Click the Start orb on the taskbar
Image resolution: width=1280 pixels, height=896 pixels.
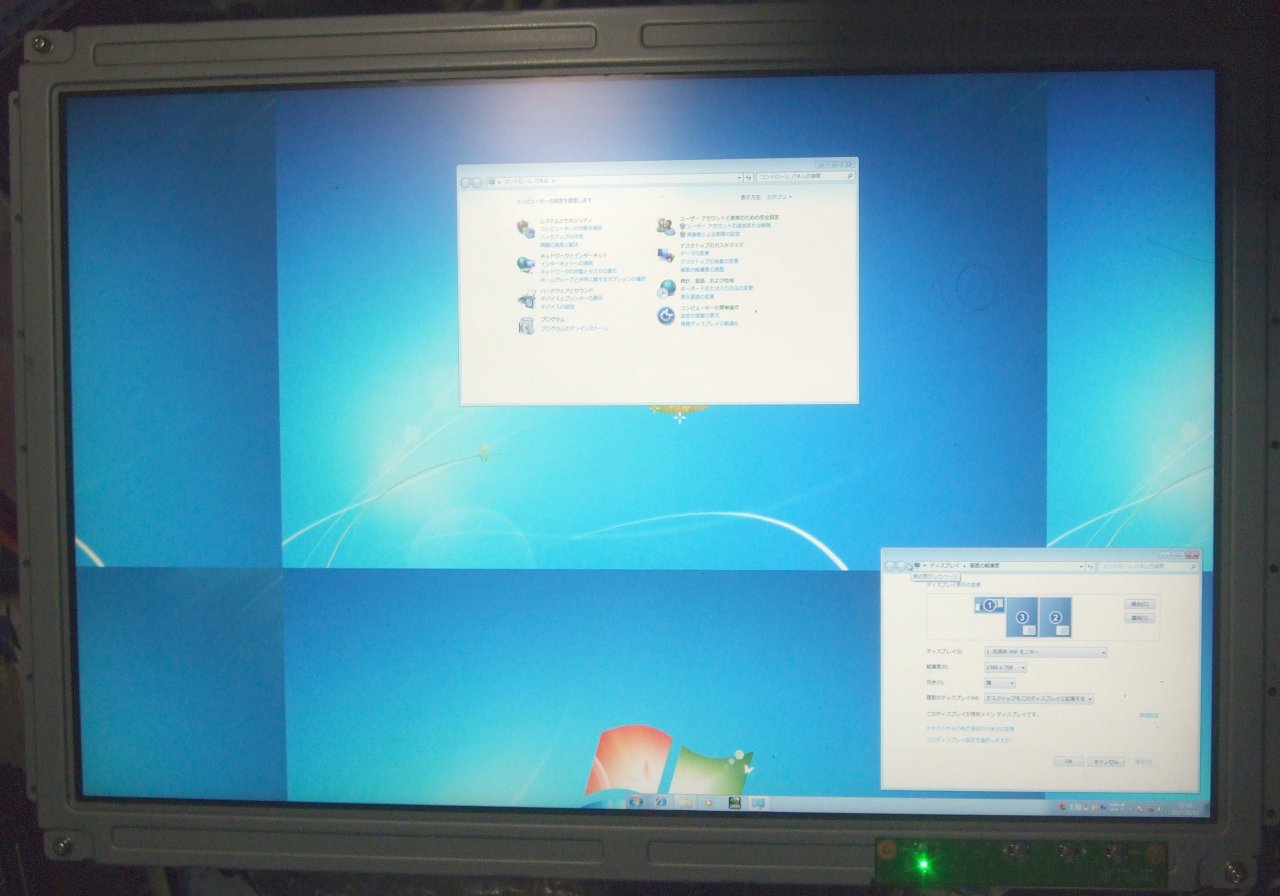[x=636, y=802]
